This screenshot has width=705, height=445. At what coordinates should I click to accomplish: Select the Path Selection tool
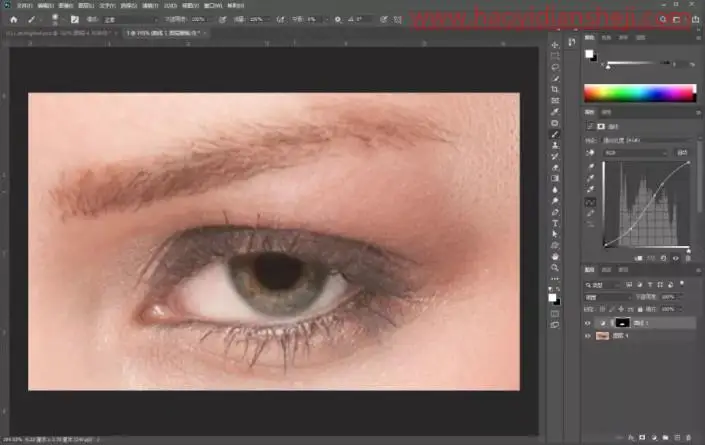click(x=555, y=234)
